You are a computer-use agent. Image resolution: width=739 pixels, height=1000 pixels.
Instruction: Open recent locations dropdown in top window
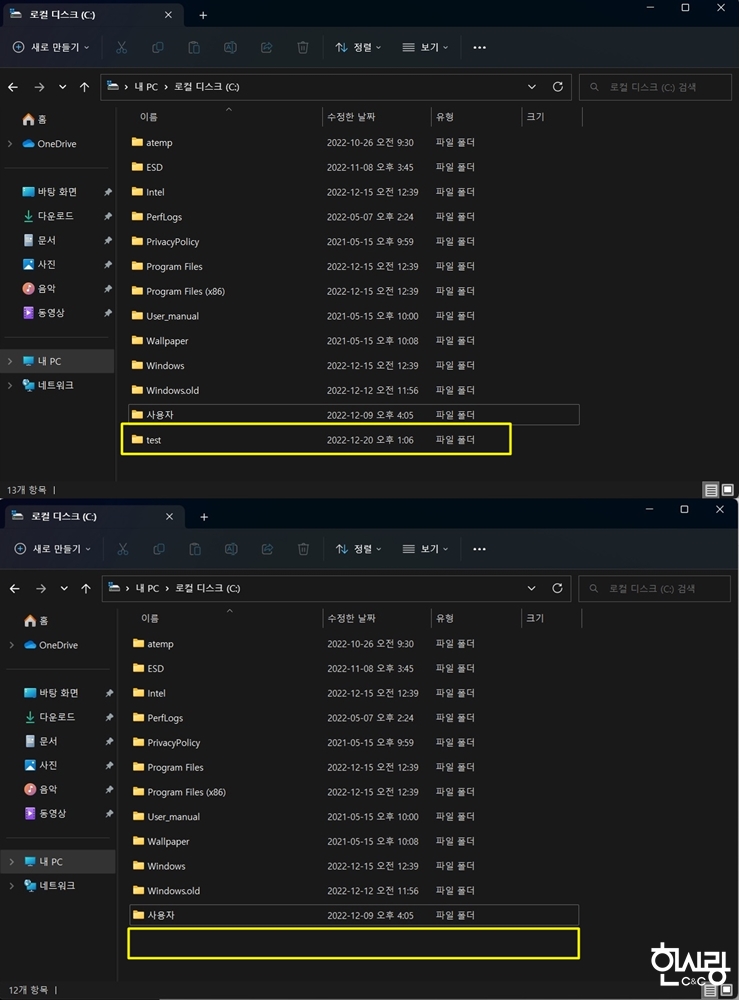[x=62, y=87]
